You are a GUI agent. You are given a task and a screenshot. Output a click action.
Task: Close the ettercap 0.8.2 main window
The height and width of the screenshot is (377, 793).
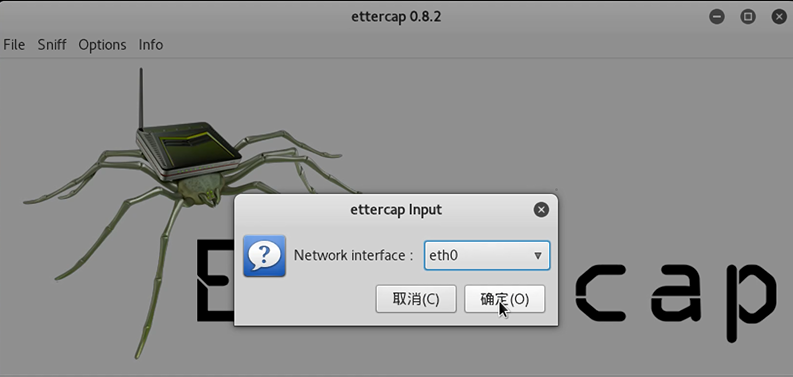pos(779,17)
